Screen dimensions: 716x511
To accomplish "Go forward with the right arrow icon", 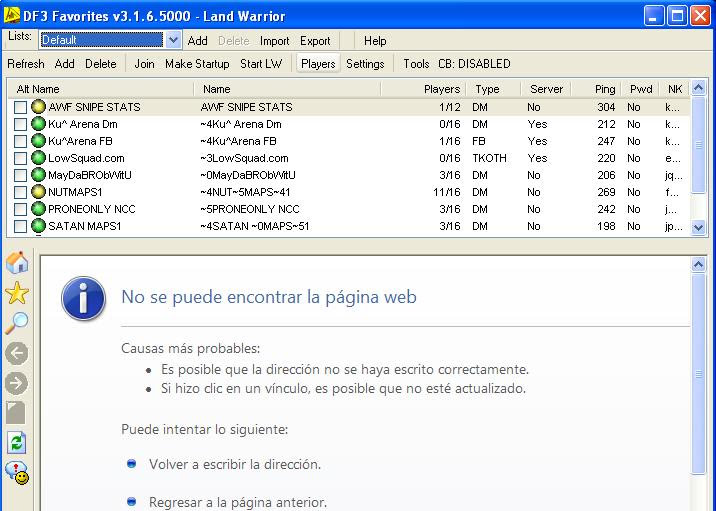I will pos(17,383).
